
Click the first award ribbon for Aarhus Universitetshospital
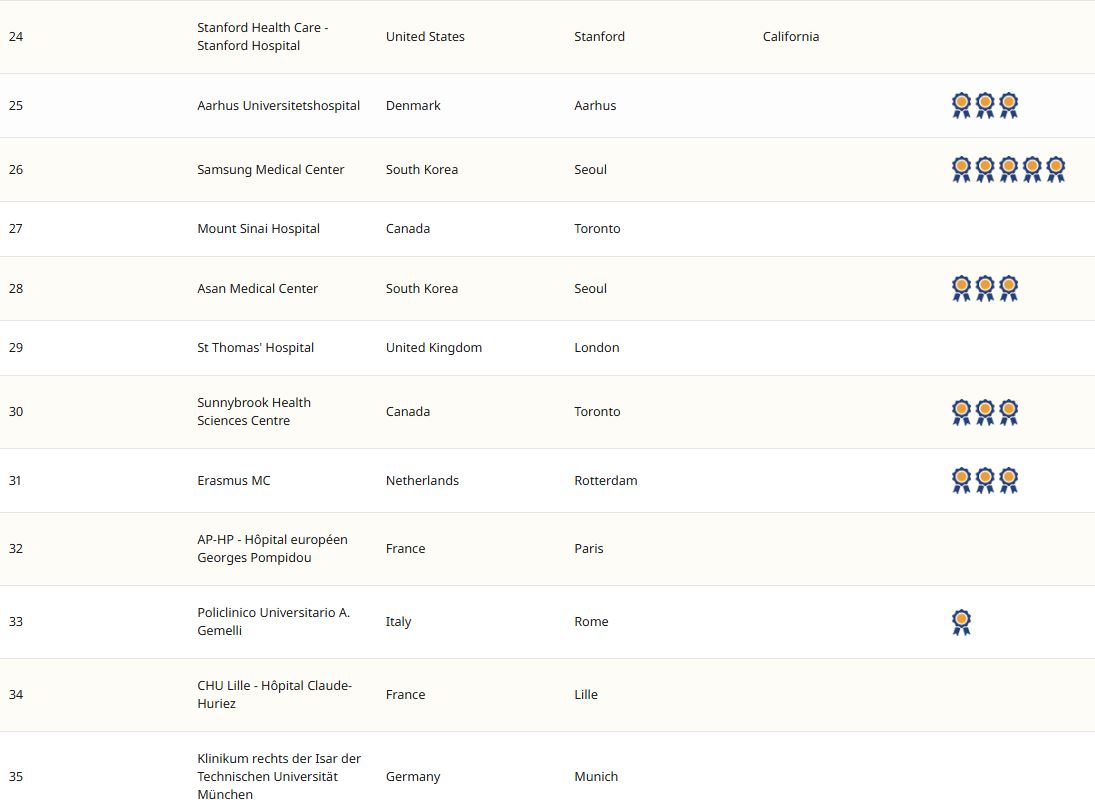tap(961, 105)
